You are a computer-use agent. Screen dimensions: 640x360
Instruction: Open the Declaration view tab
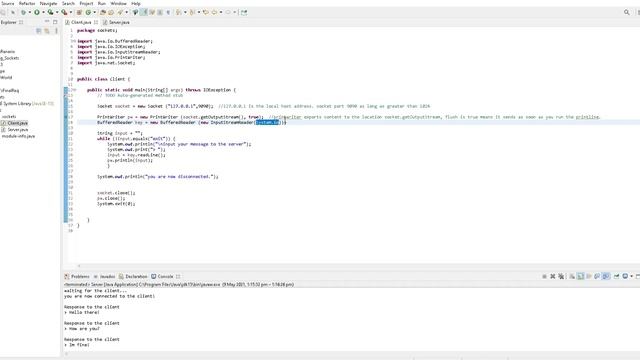tap(133, 276)
